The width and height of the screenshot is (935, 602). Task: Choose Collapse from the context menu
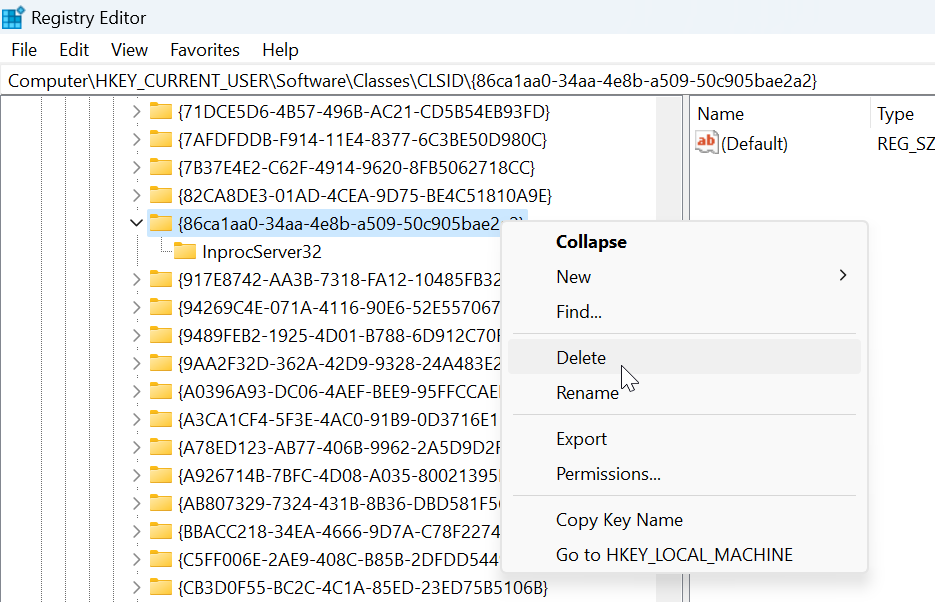(x=684, y=242)
